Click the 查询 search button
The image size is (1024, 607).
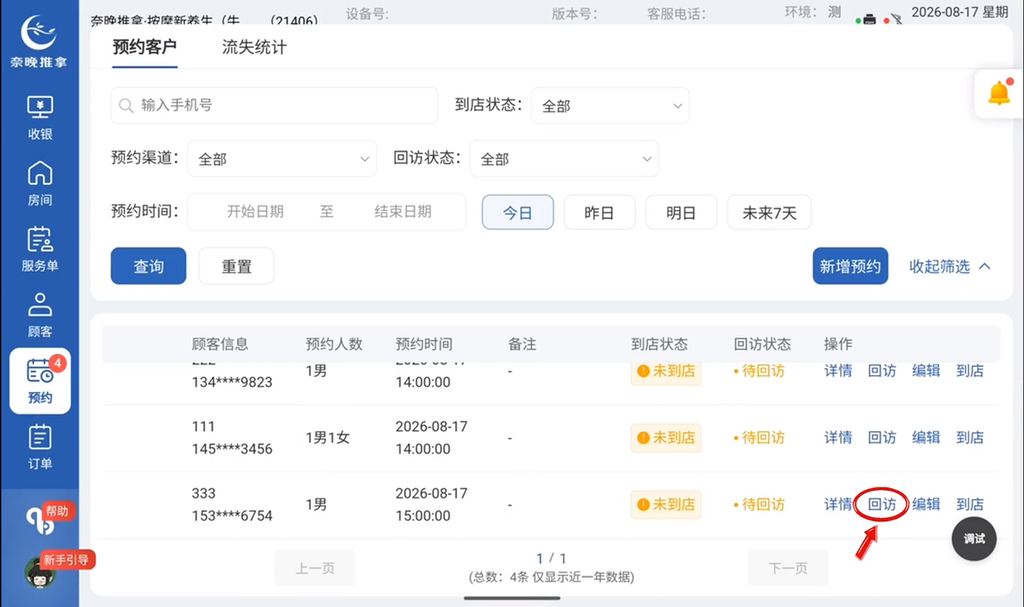point(148,266)
